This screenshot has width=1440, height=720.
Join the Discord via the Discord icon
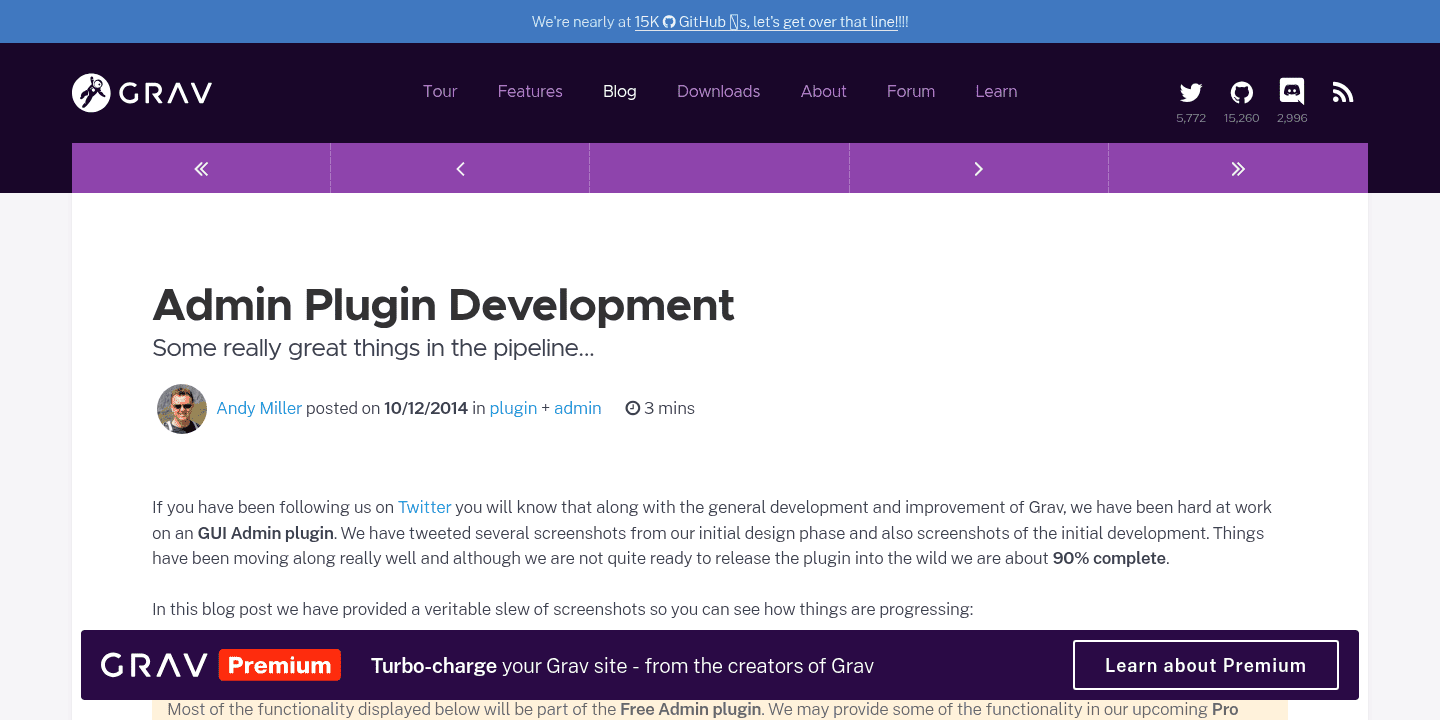[1291, 91]
